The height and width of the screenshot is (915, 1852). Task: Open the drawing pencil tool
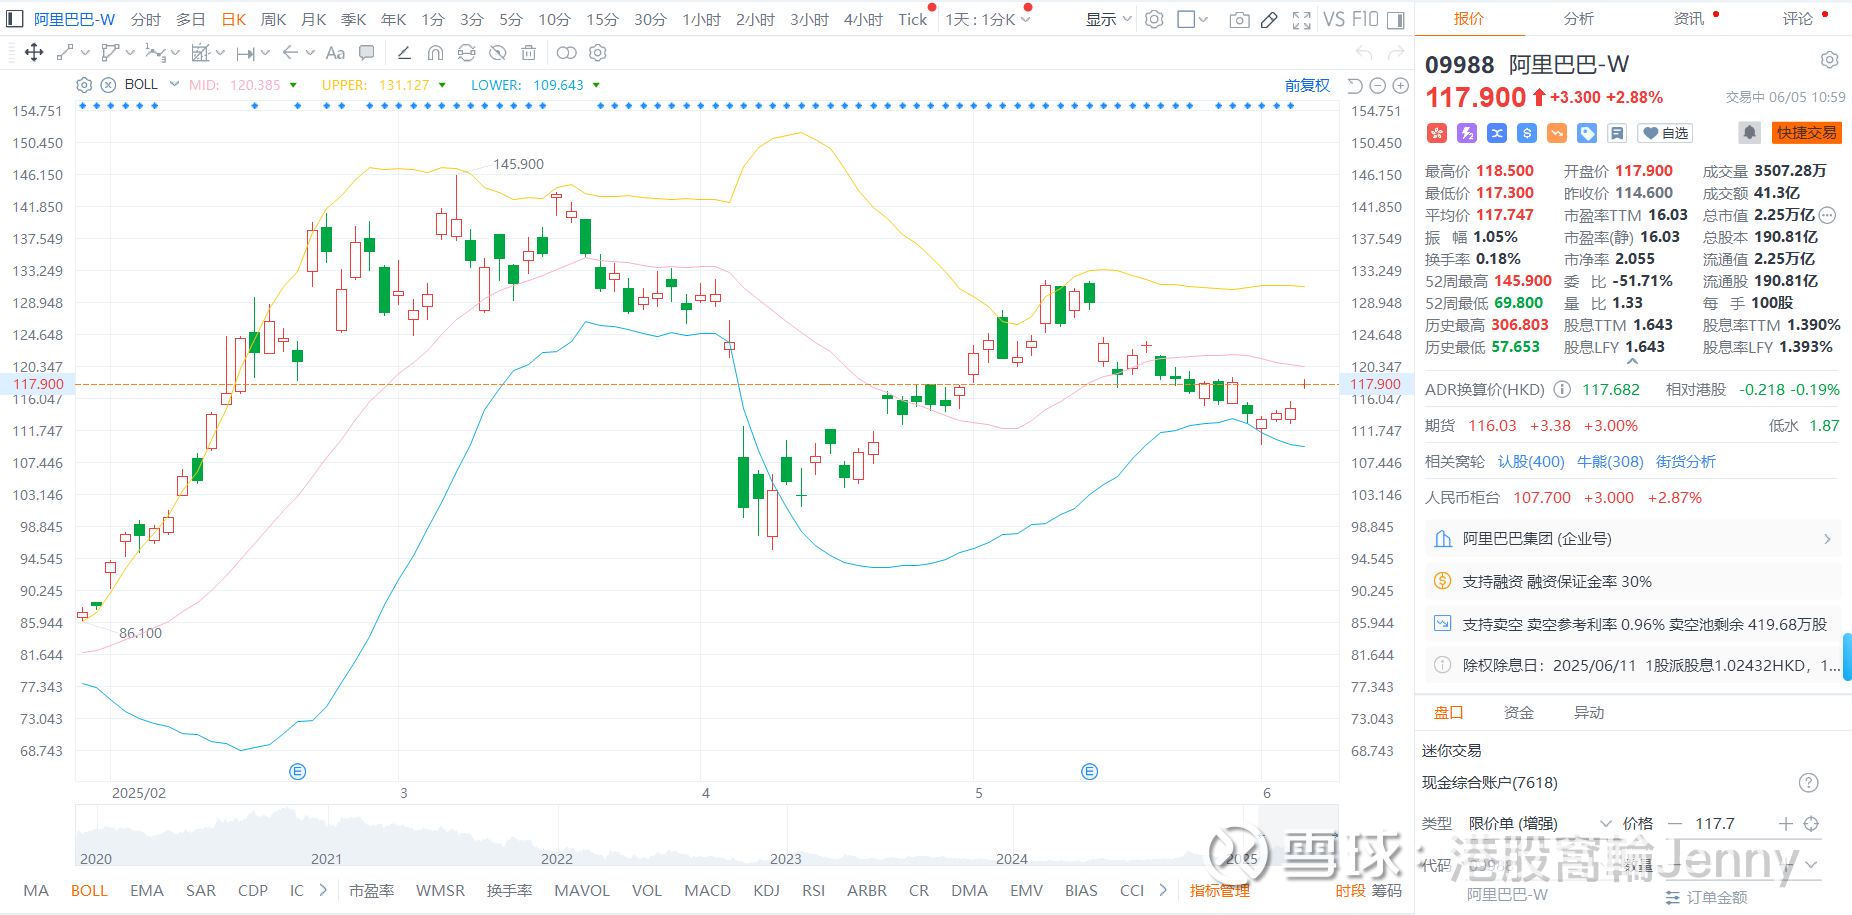1269,19
